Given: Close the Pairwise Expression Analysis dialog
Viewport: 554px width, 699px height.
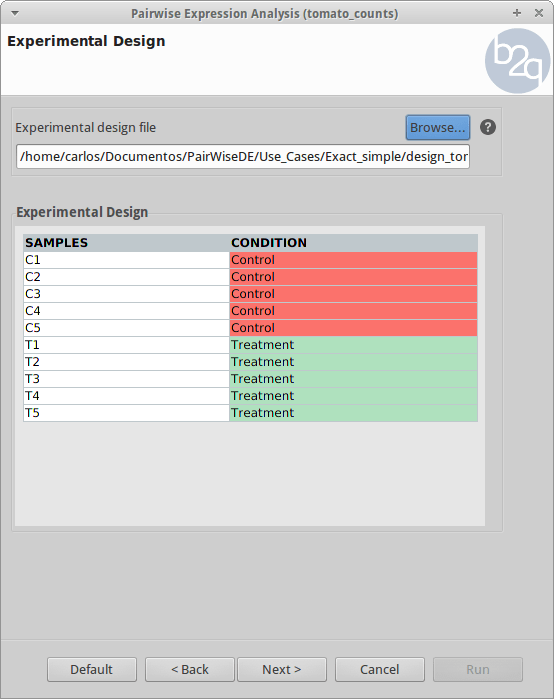Looking at the screenshot, I should 539,13.
